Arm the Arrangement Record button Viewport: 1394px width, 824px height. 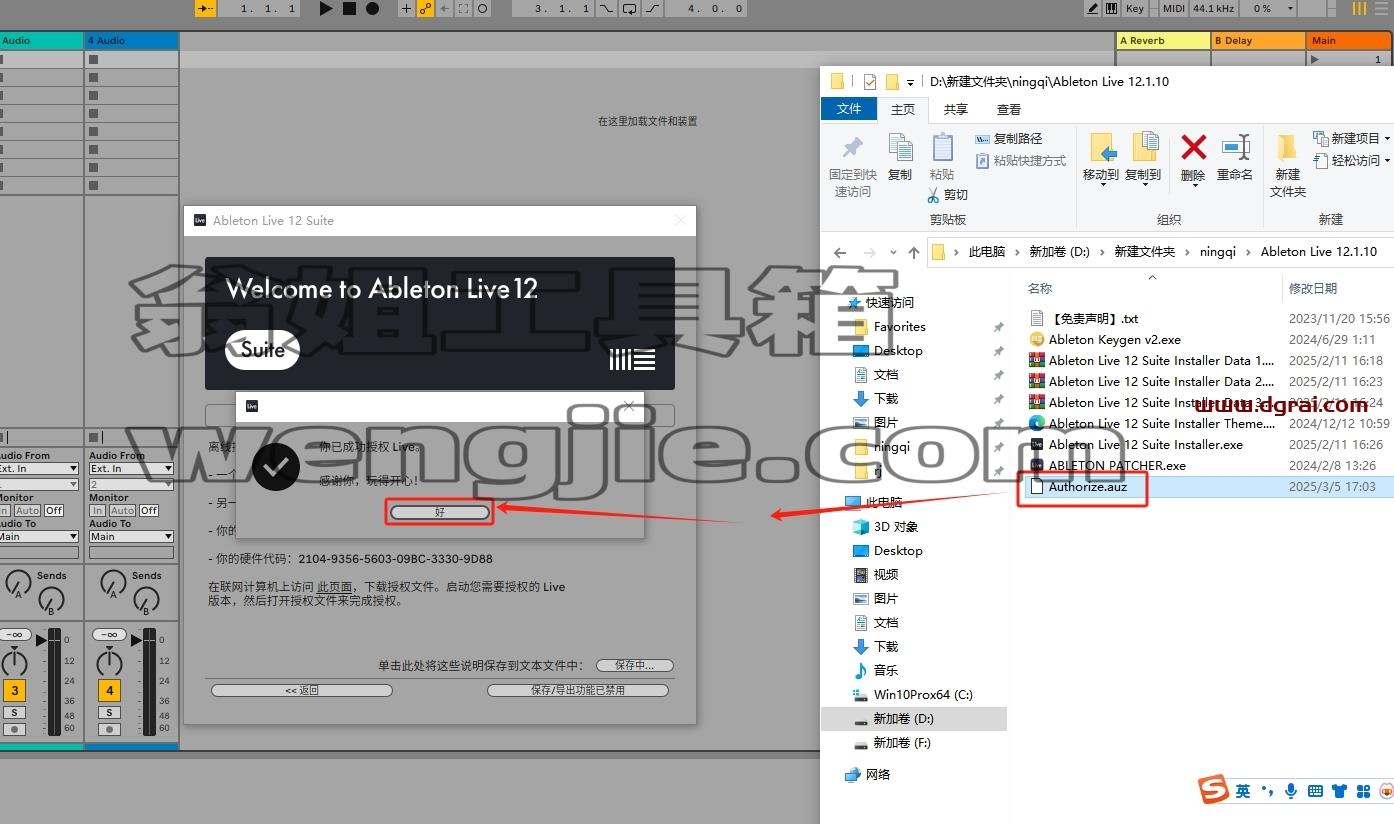click(x=372, y=8)
